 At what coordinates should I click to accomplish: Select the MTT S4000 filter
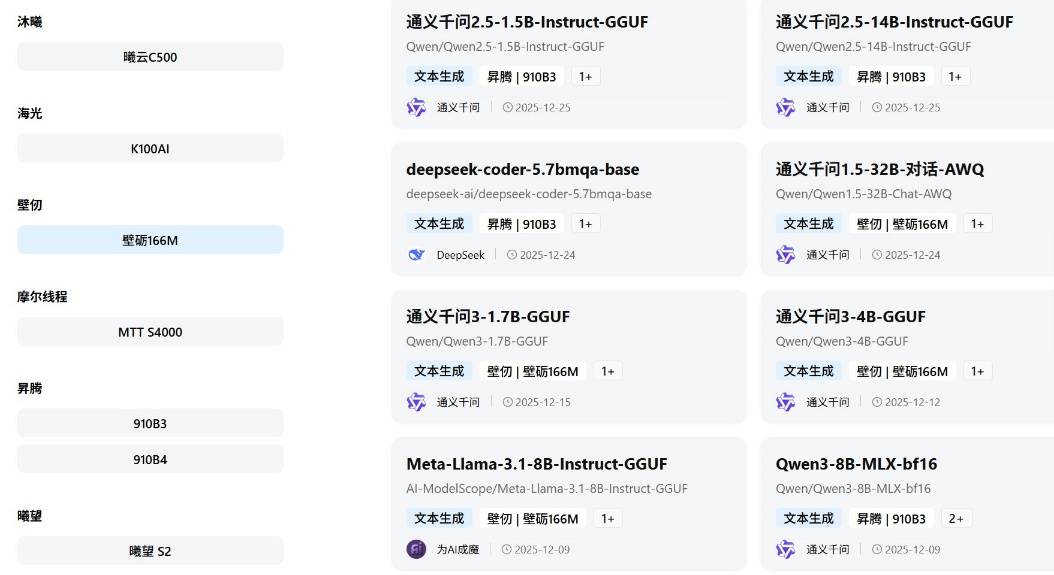(x=150, y=332)
